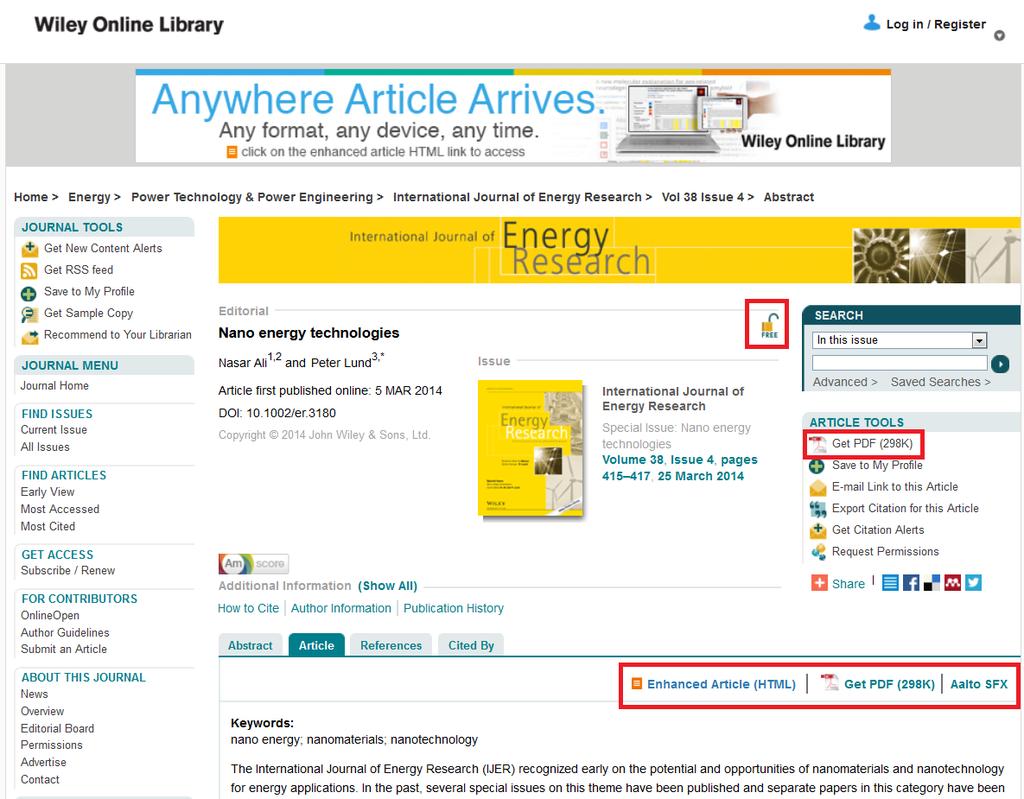Open Author Guidelines link
1024x799 pixels.
65,632
